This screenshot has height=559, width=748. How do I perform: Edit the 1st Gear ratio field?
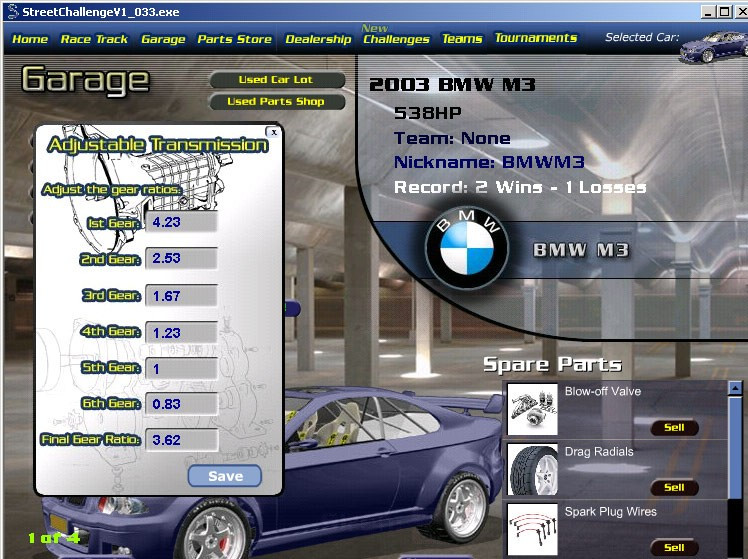[181, 222]
